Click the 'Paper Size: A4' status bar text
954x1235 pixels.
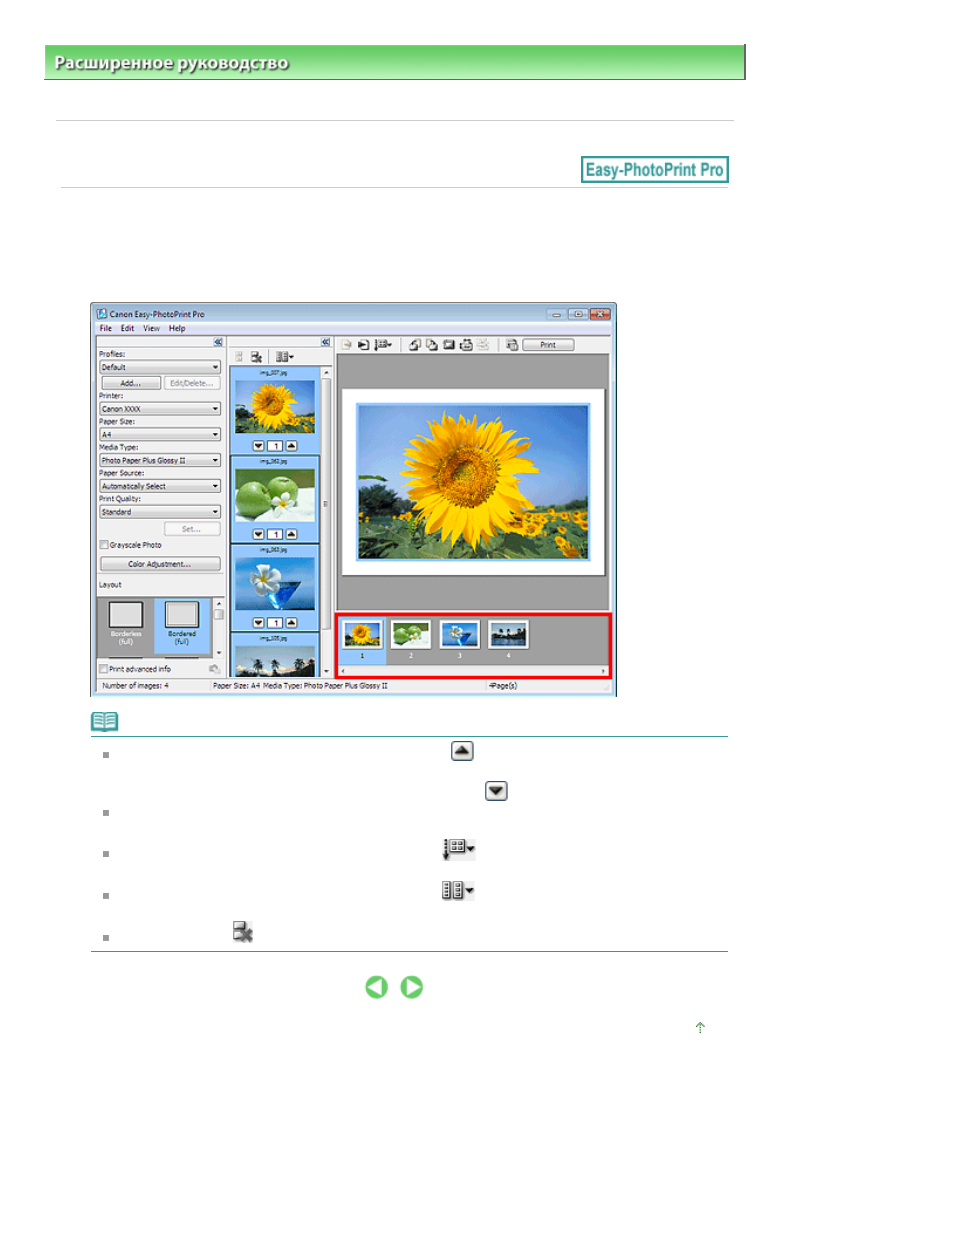click(x=236, y=686)
